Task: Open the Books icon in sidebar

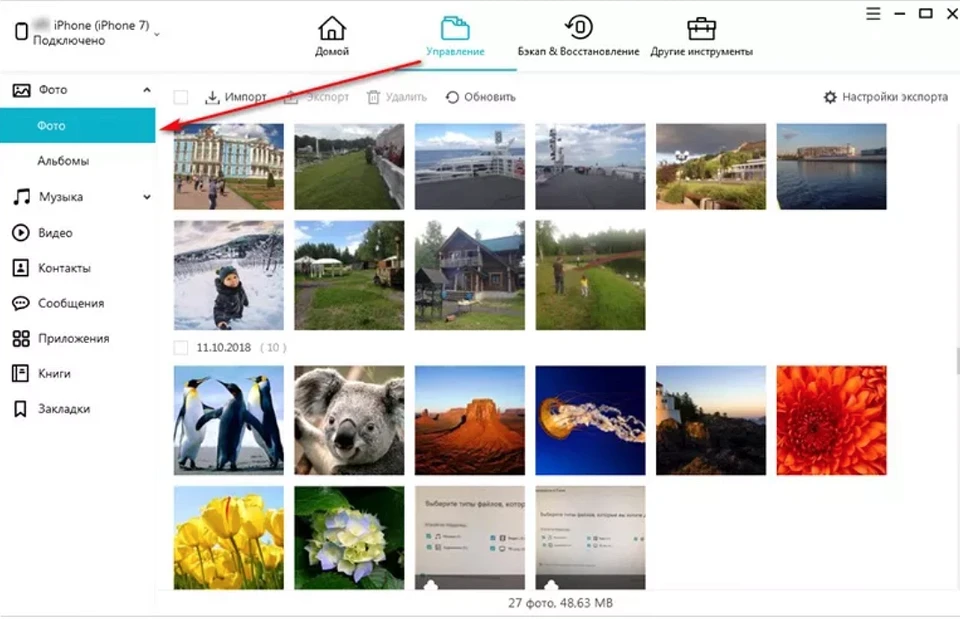Action: (20, 373)
